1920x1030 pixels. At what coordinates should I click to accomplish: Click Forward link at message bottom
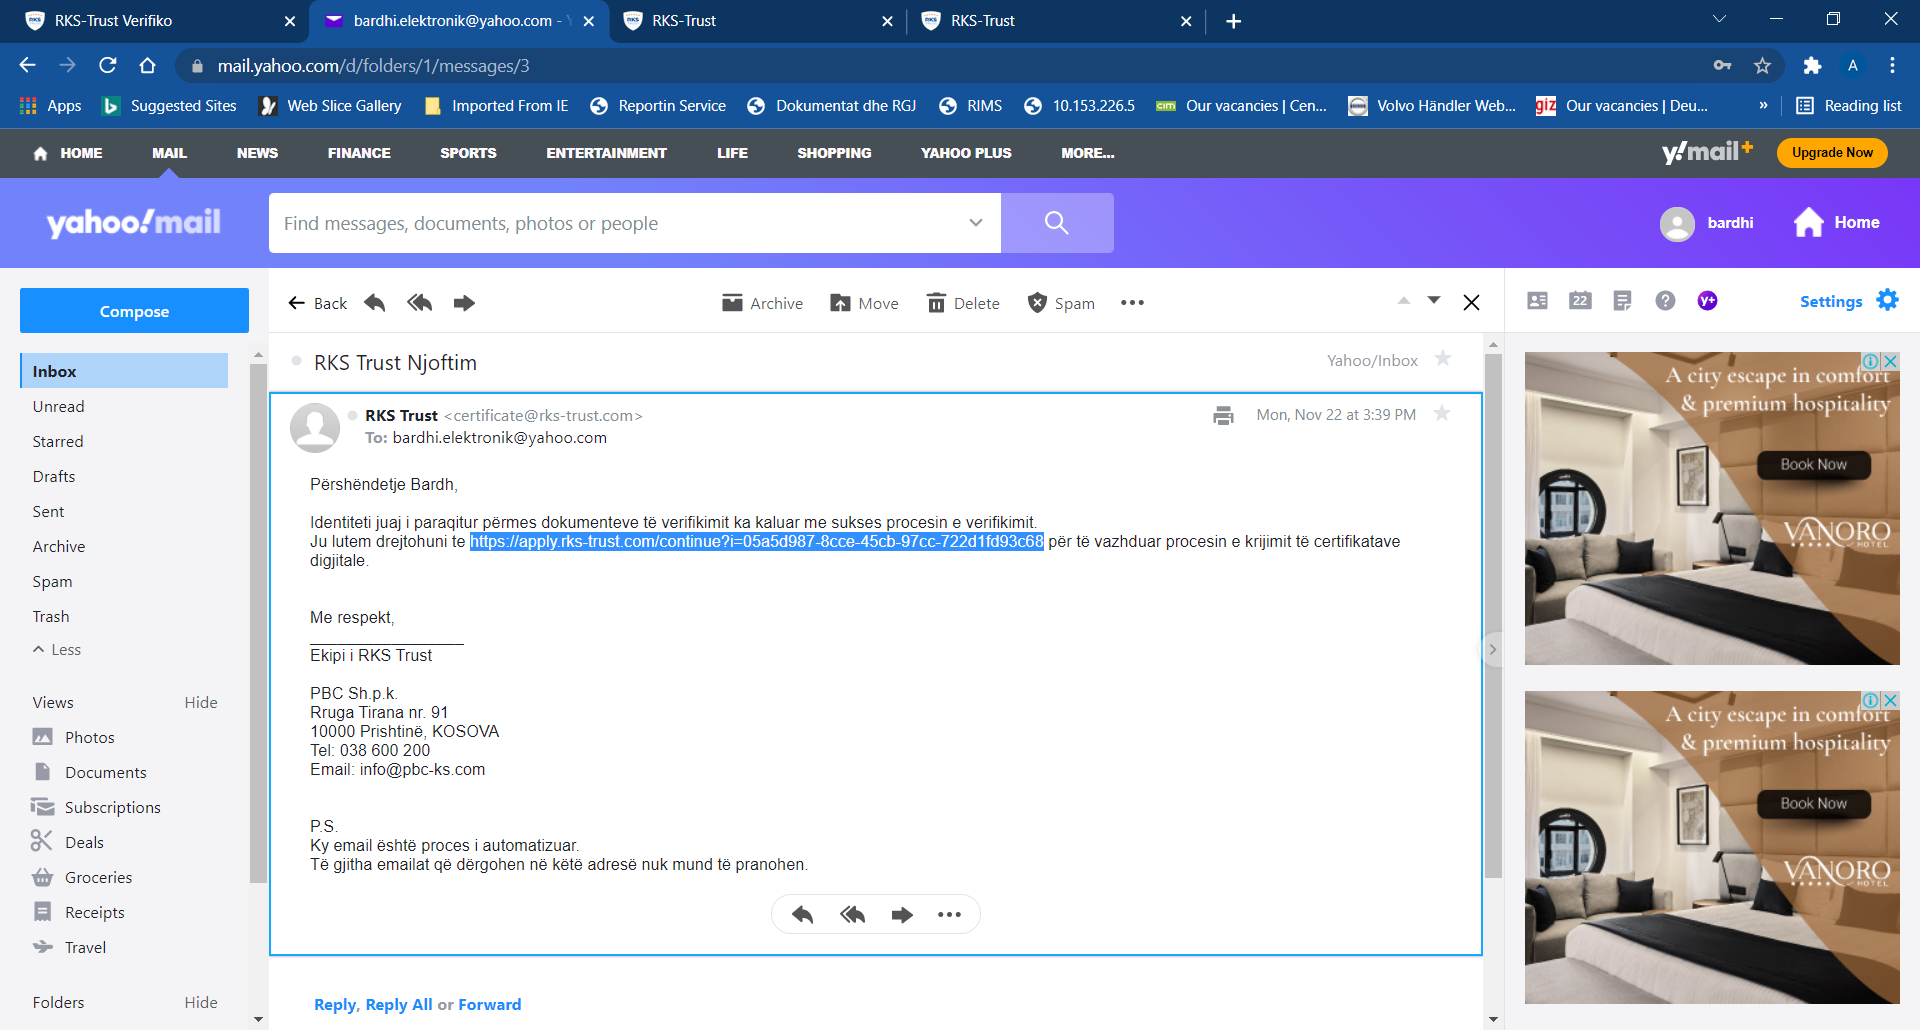point(490,1004)
